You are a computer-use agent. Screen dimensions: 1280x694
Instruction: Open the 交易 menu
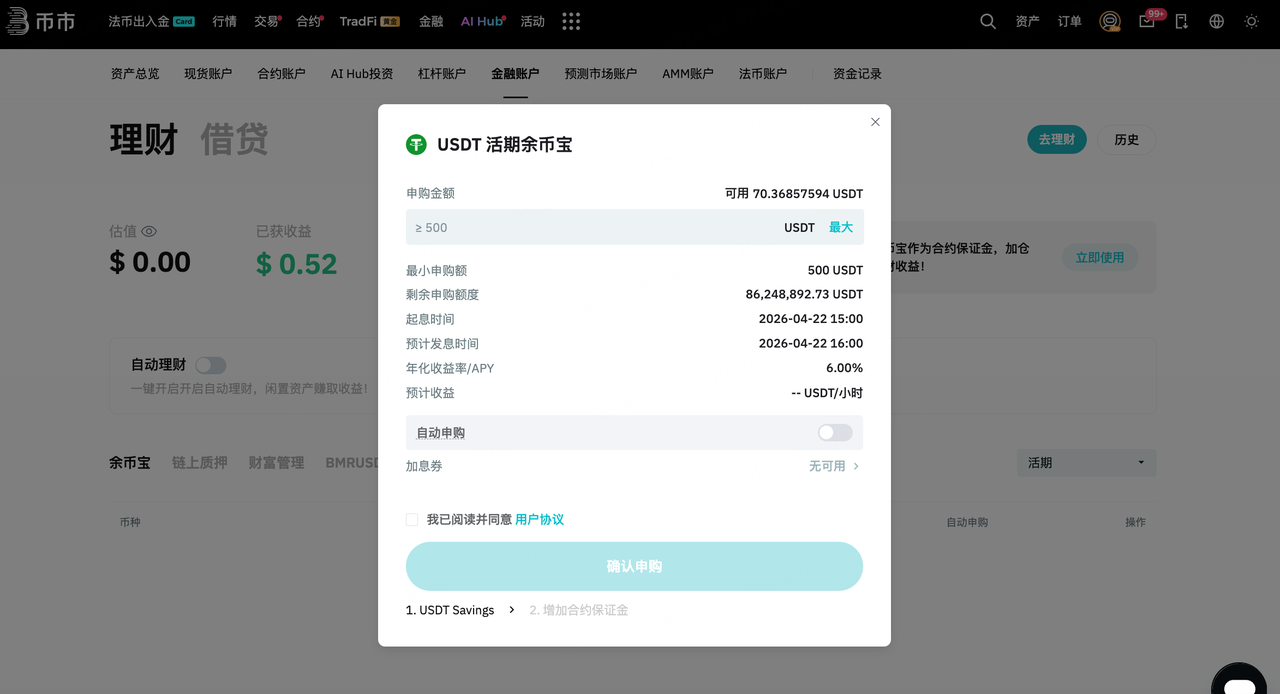click(267, 21)
